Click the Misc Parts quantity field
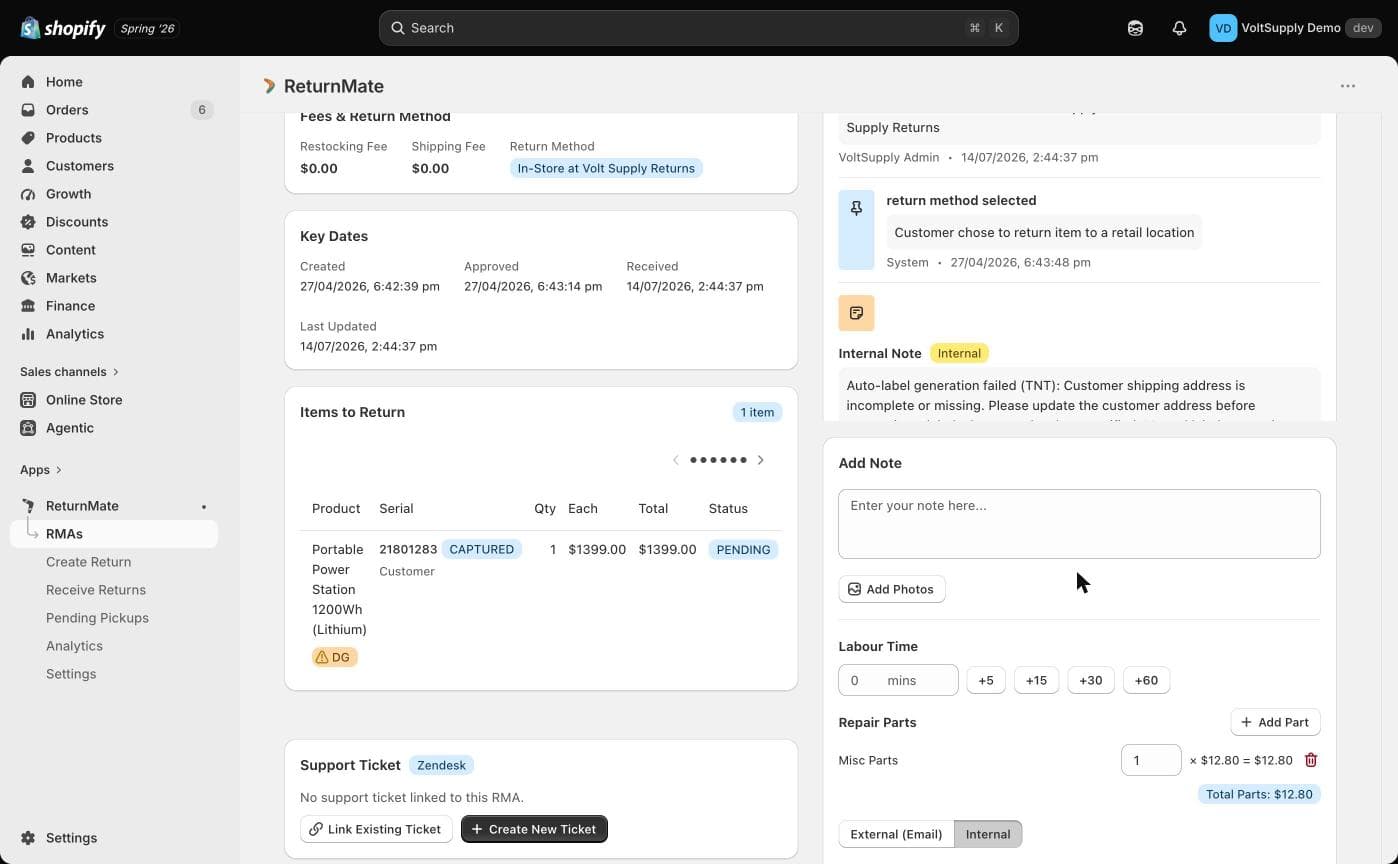 (1151, 760)
